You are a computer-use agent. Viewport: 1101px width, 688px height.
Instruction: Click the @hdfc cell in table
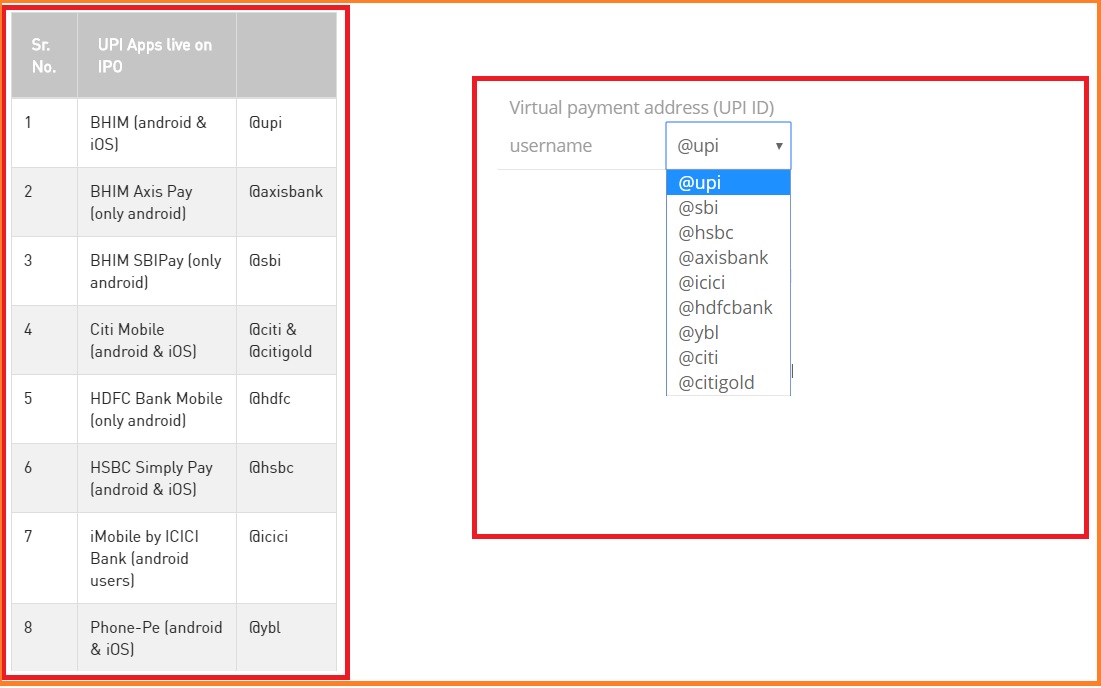pos(286,409)
